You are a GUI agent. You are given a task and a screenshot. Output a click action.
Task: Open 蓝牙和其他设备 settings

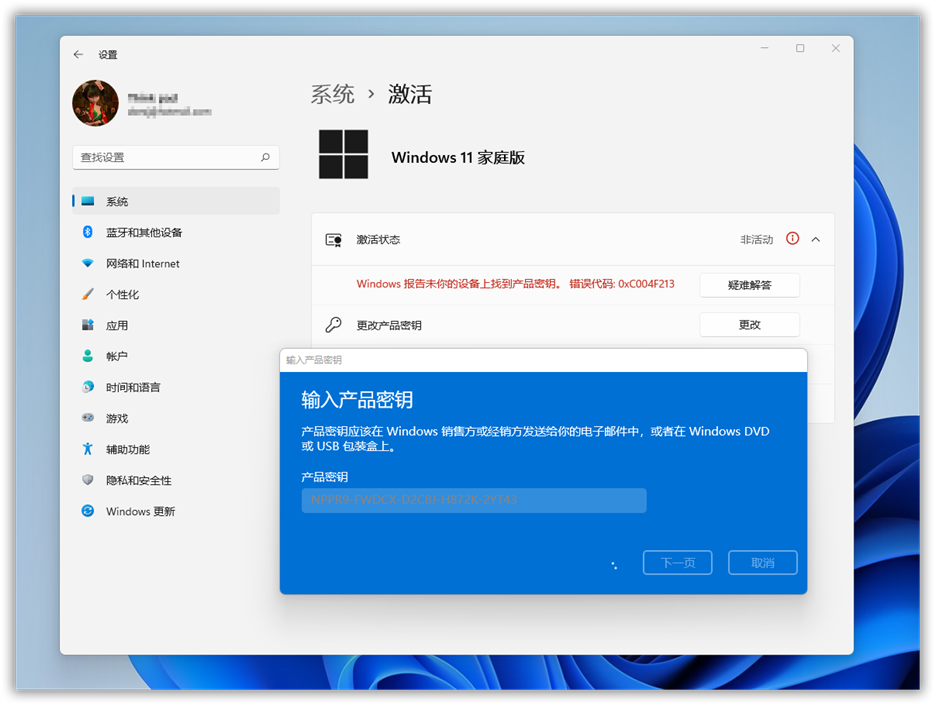pyautogui.click(x=176, y=232)
